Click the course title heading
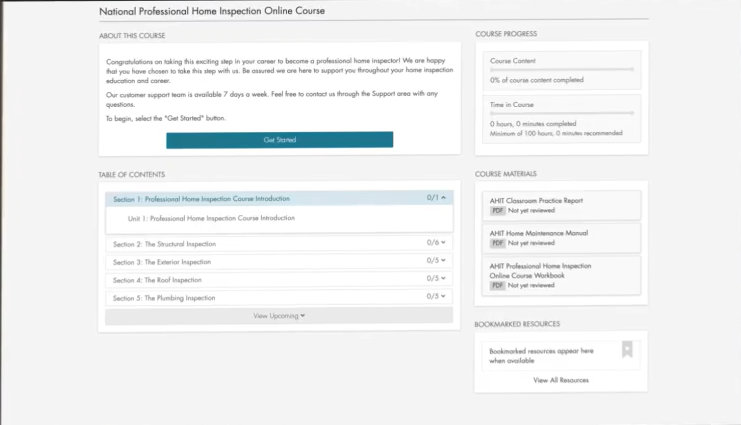 (x=212, y=11)
